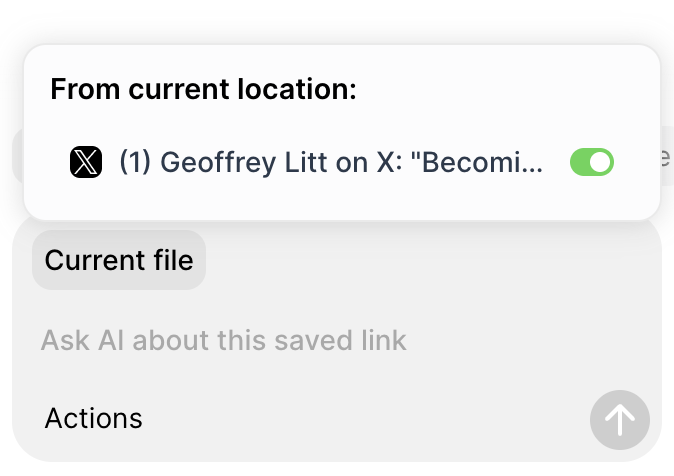674x476 pixels.
Task: Click the Actions label
Action: [94, 418]
